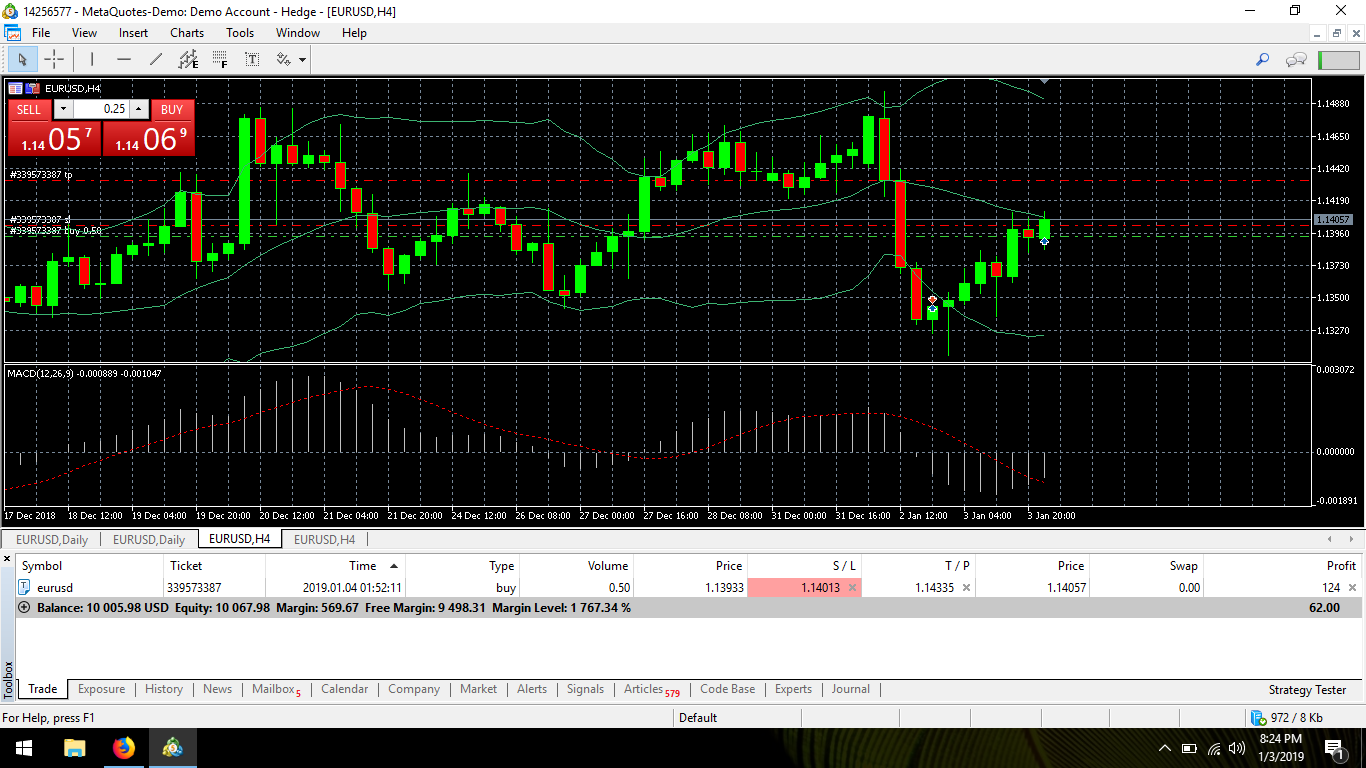This screenshot has height=768, width=1366.
Task: Open Firefox from the taskbar
Action: (x=124, y=748)
